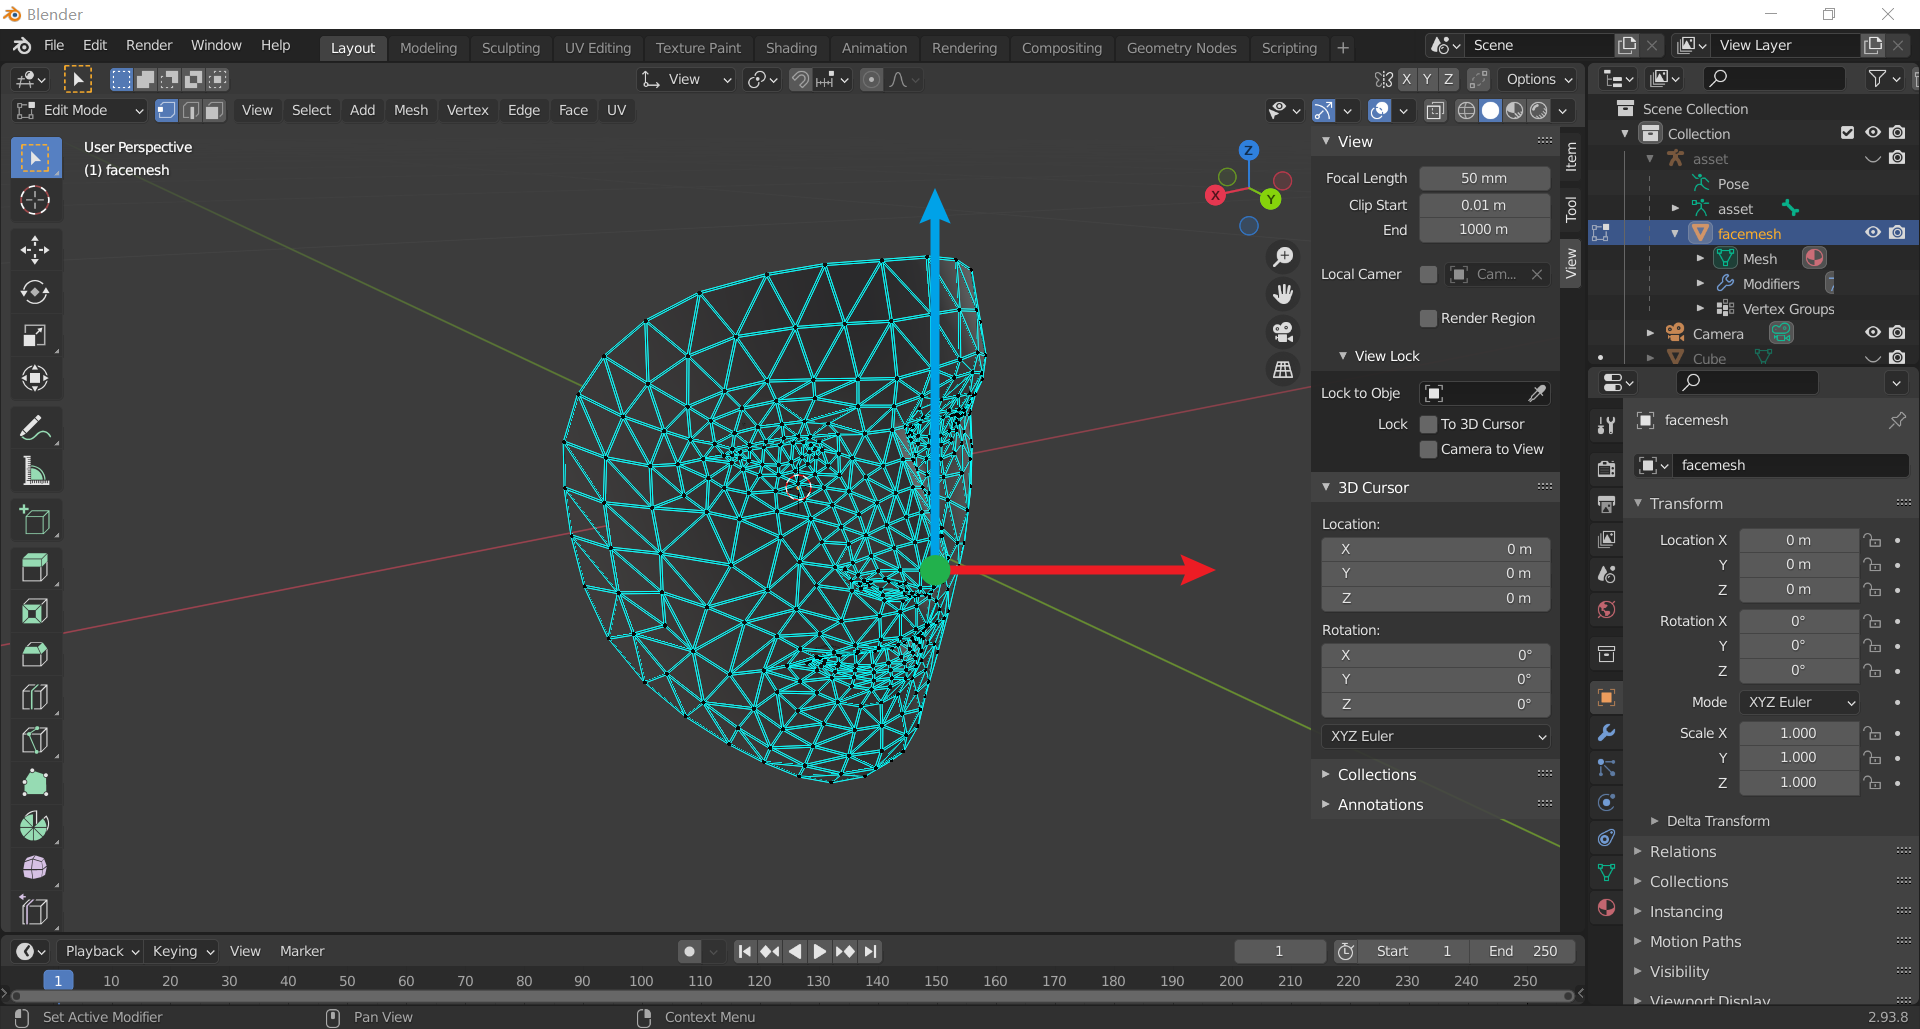Open the Render menu

point(149,45)
